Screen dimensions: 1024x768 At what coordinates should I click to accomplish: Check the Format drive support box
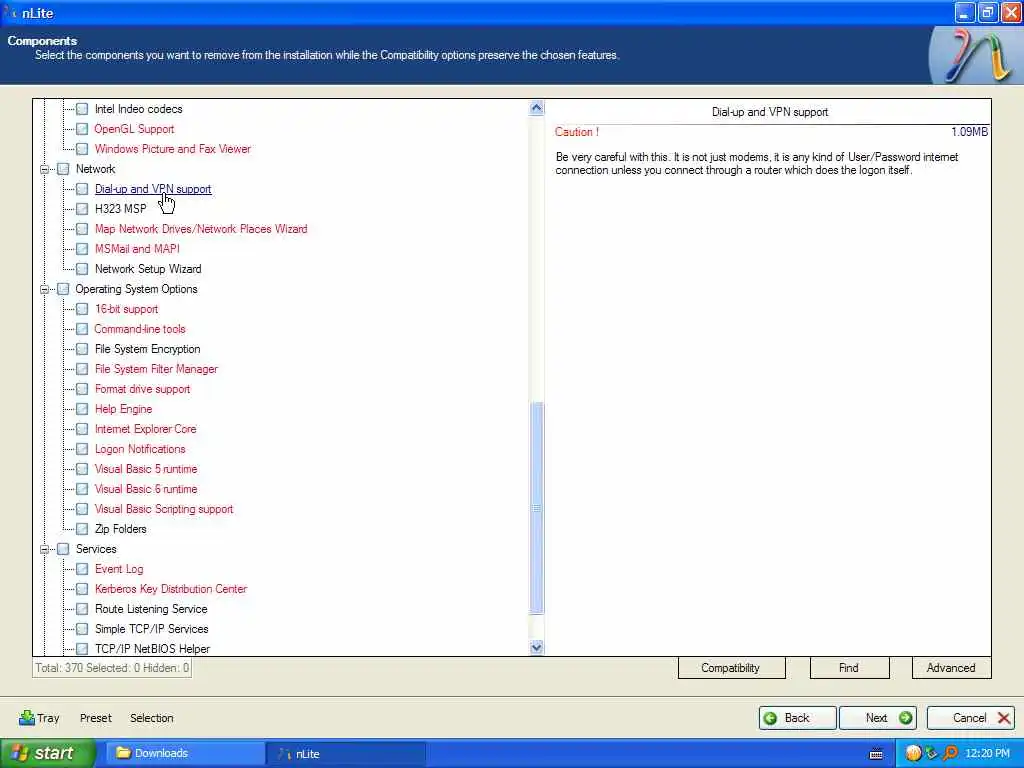[82, 389]
